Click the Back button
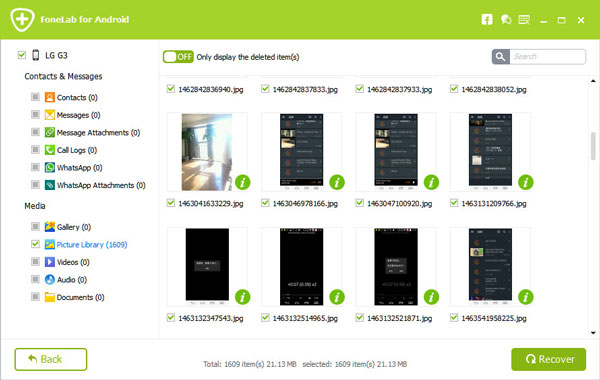Image resolution: width=600 pixels, height=380 pixels. [51, 359]
